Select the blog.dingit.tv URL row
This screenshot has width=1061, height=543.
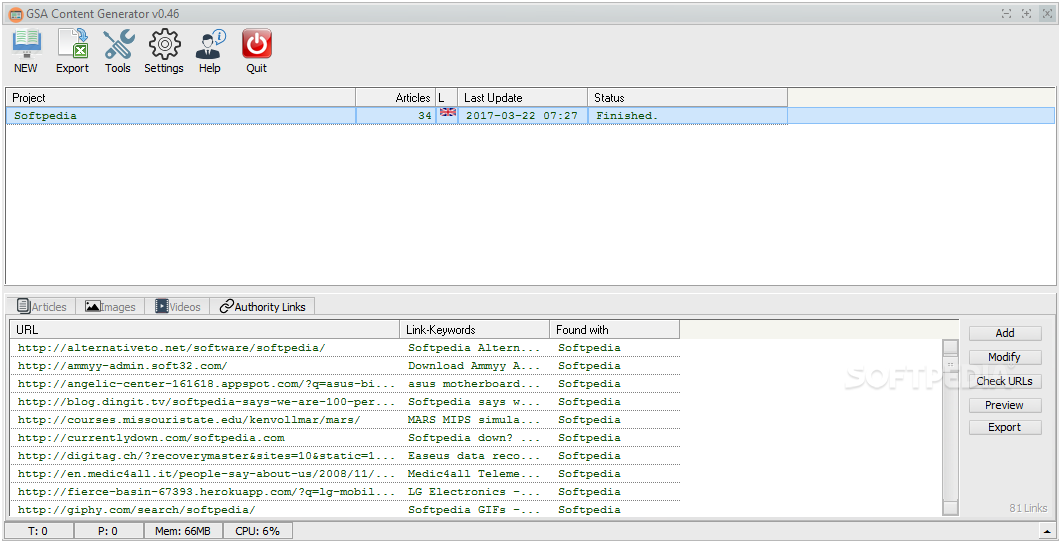pos(345,402)
